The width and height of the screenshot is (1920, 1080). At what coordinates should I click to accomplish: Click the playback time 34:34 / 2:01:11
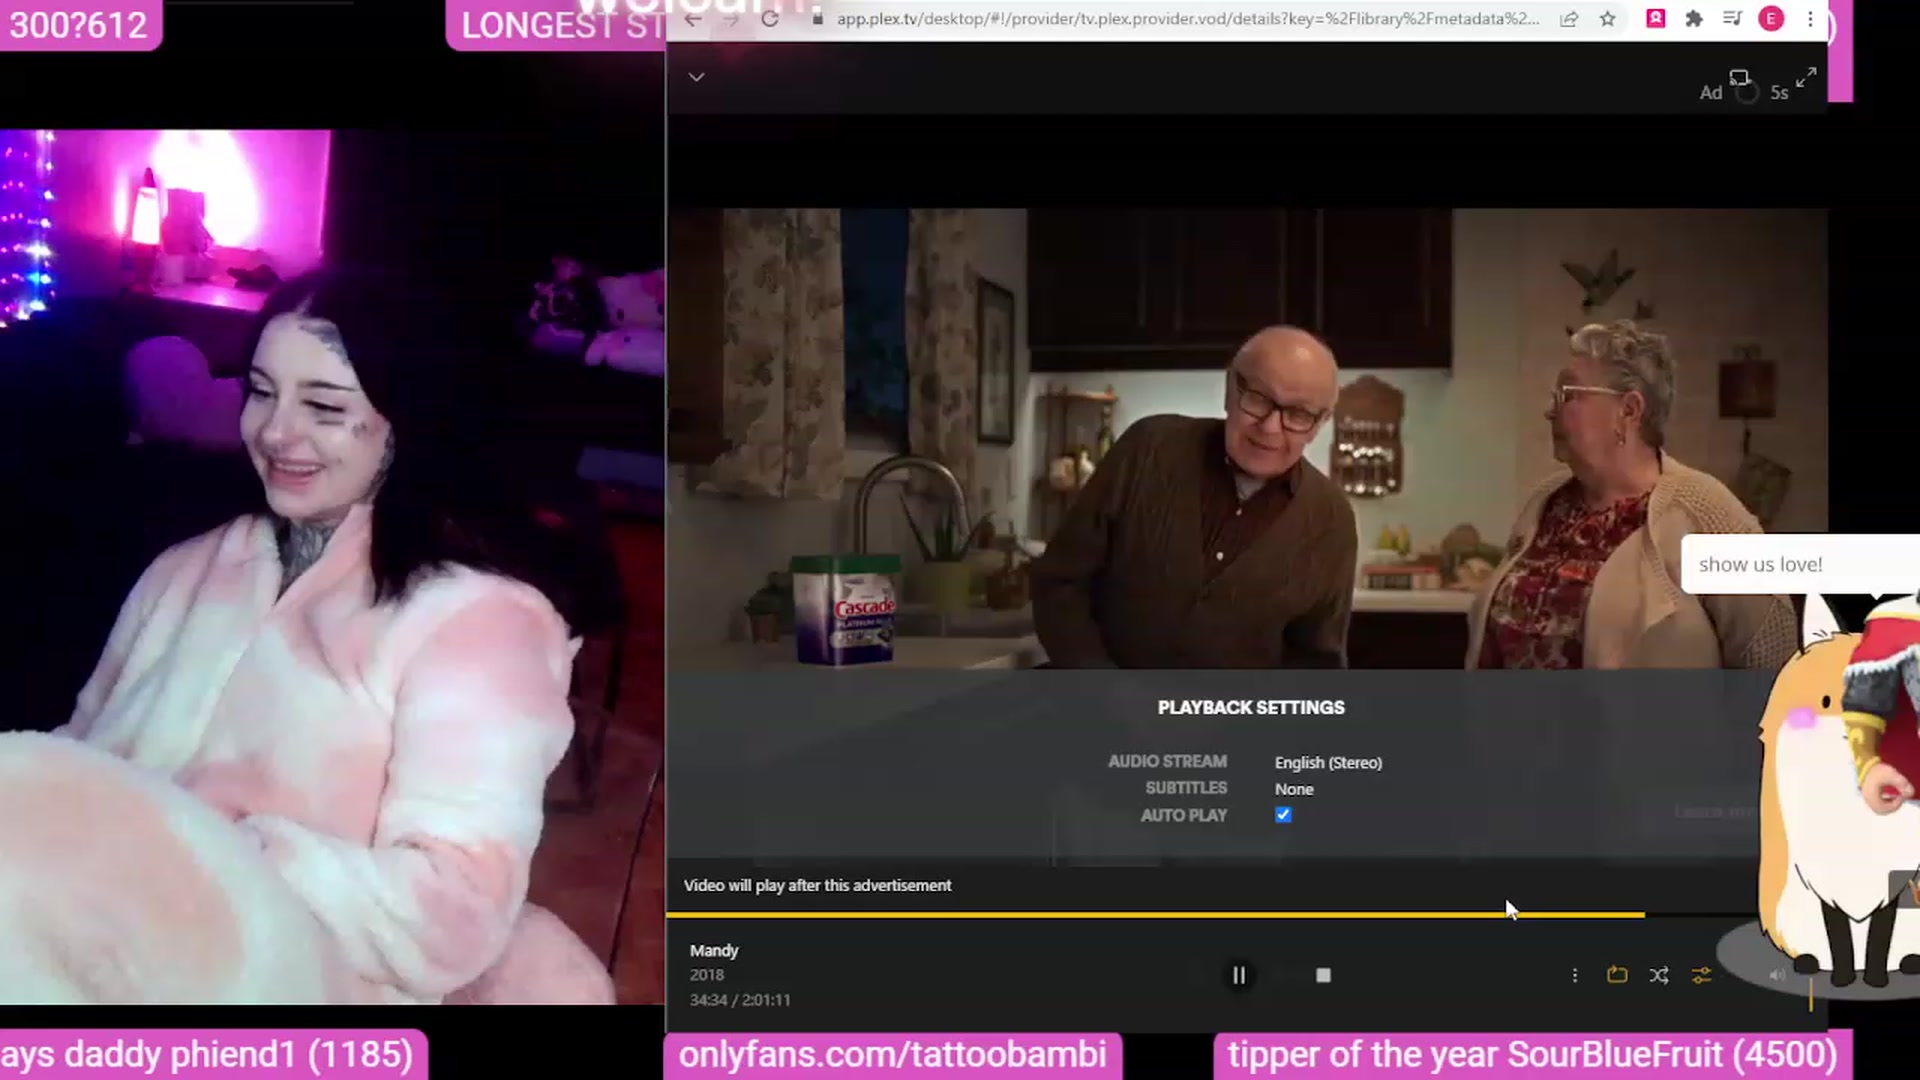[740, 1000]
